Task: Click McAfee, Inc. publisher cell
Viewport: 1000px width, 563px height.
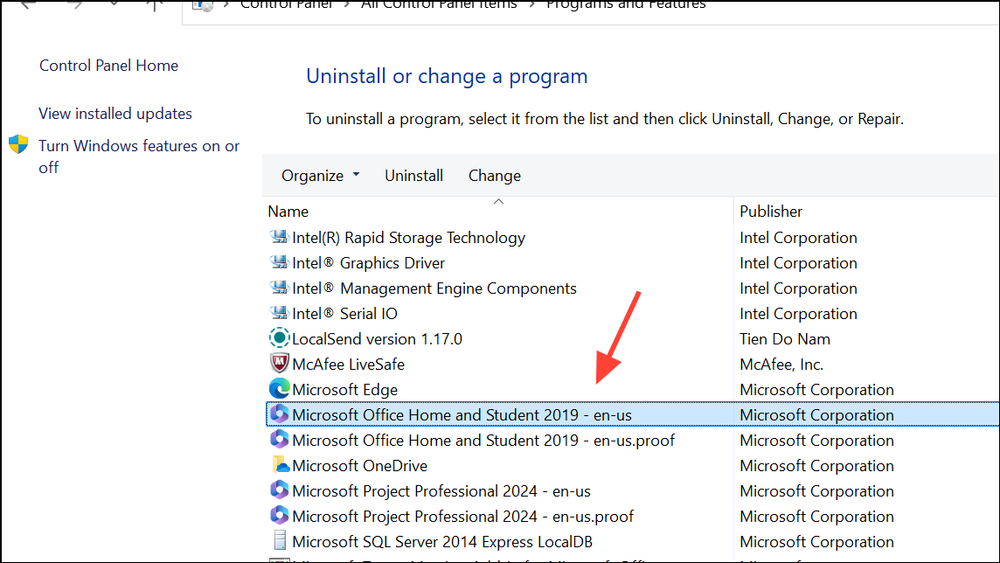Action: [x=781, y=364]
